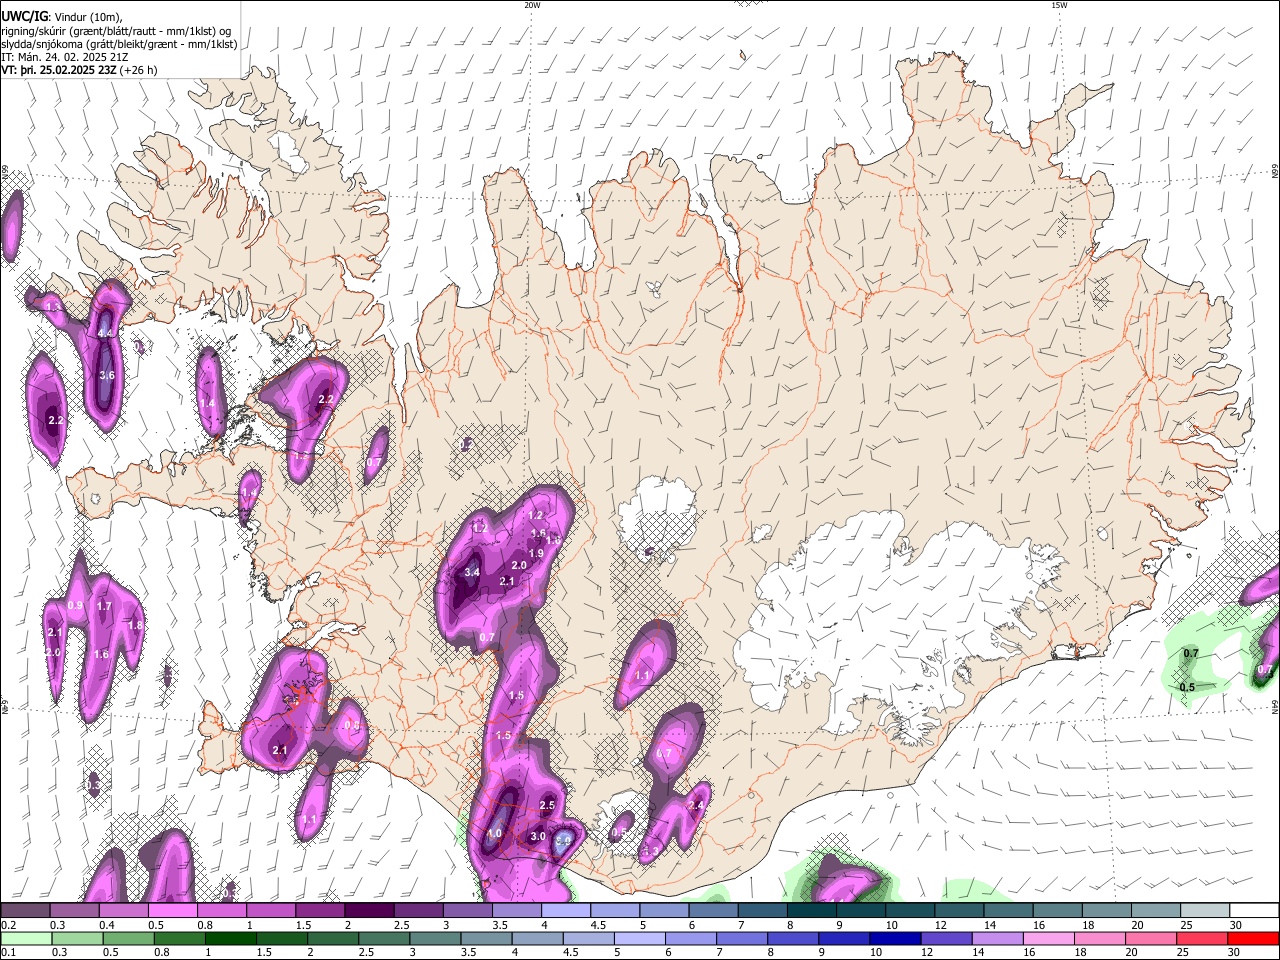Image resolution: width=1280 pixels, height=960 pixels.
Task: Pick the violet rain swatch between 14 and 16
Action: tap(997, 938)
